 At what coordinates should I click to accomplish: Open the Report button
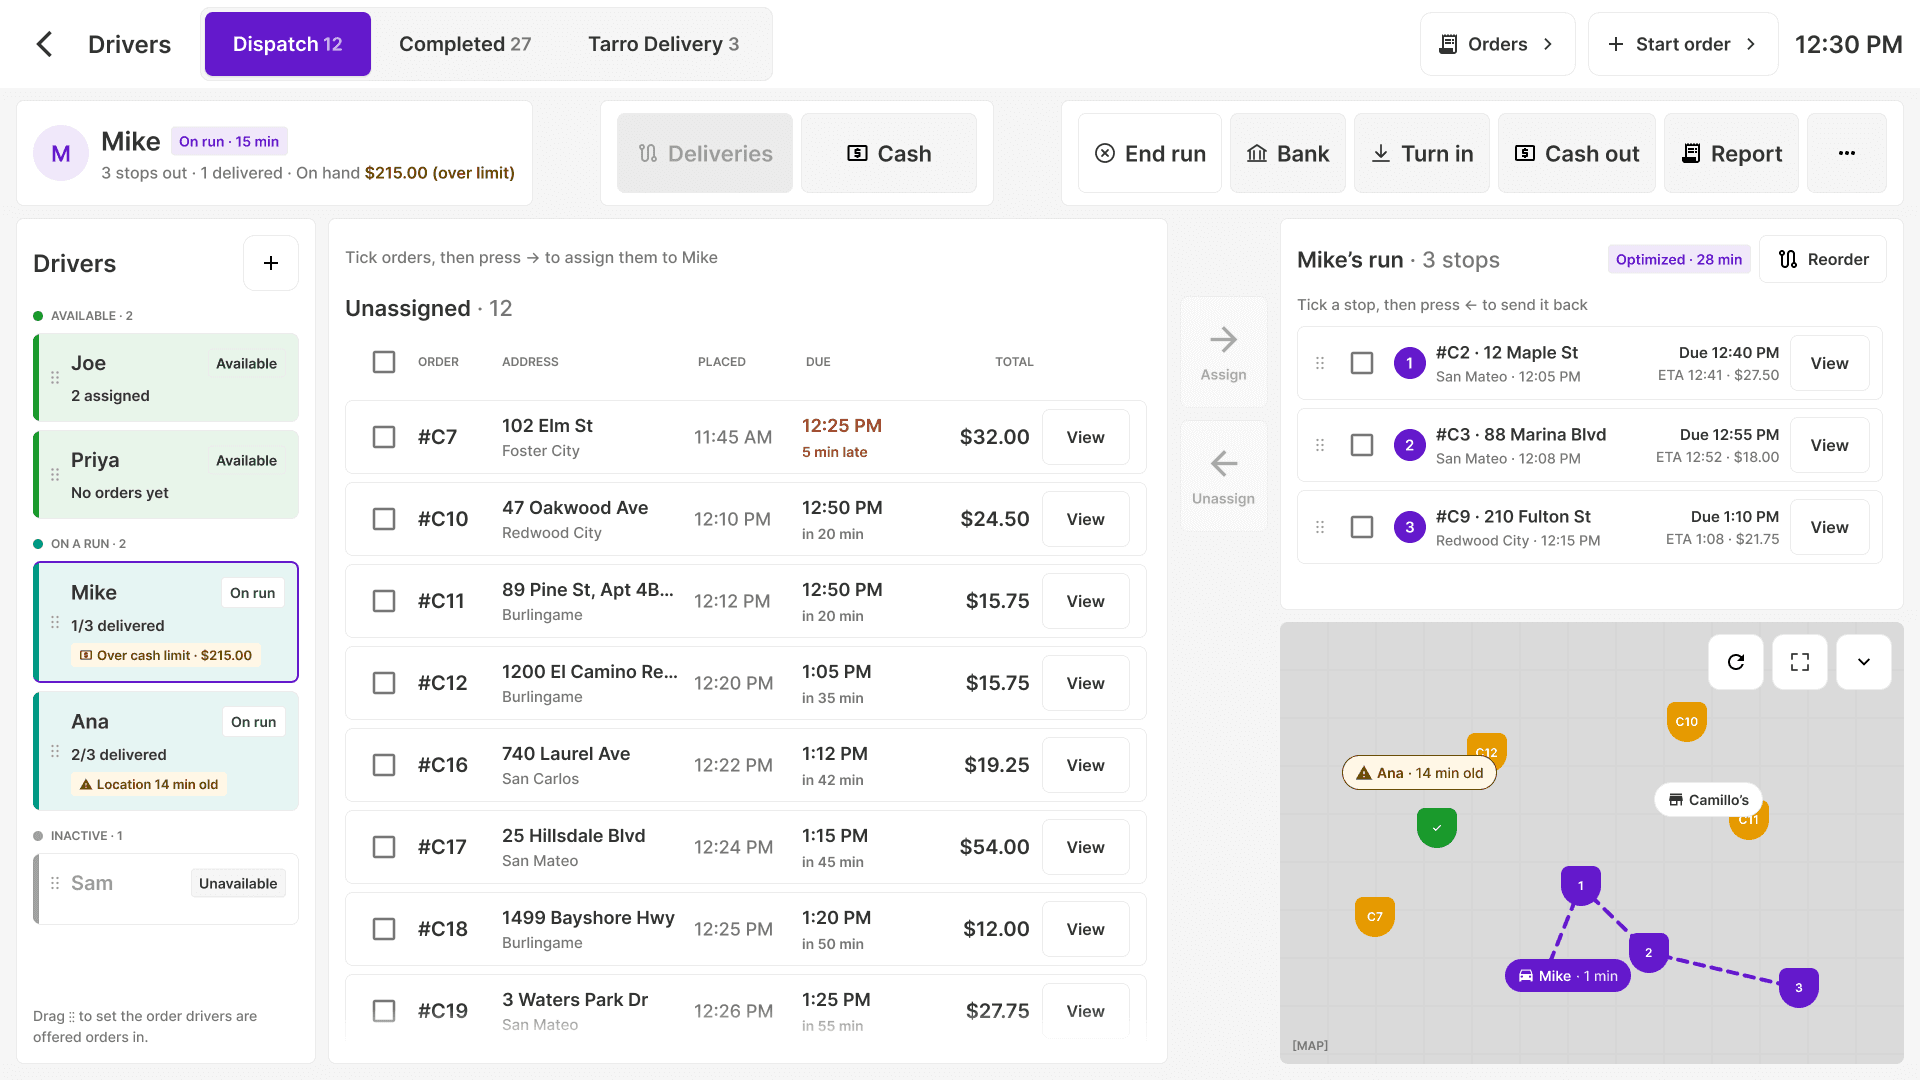point(1731,153)
